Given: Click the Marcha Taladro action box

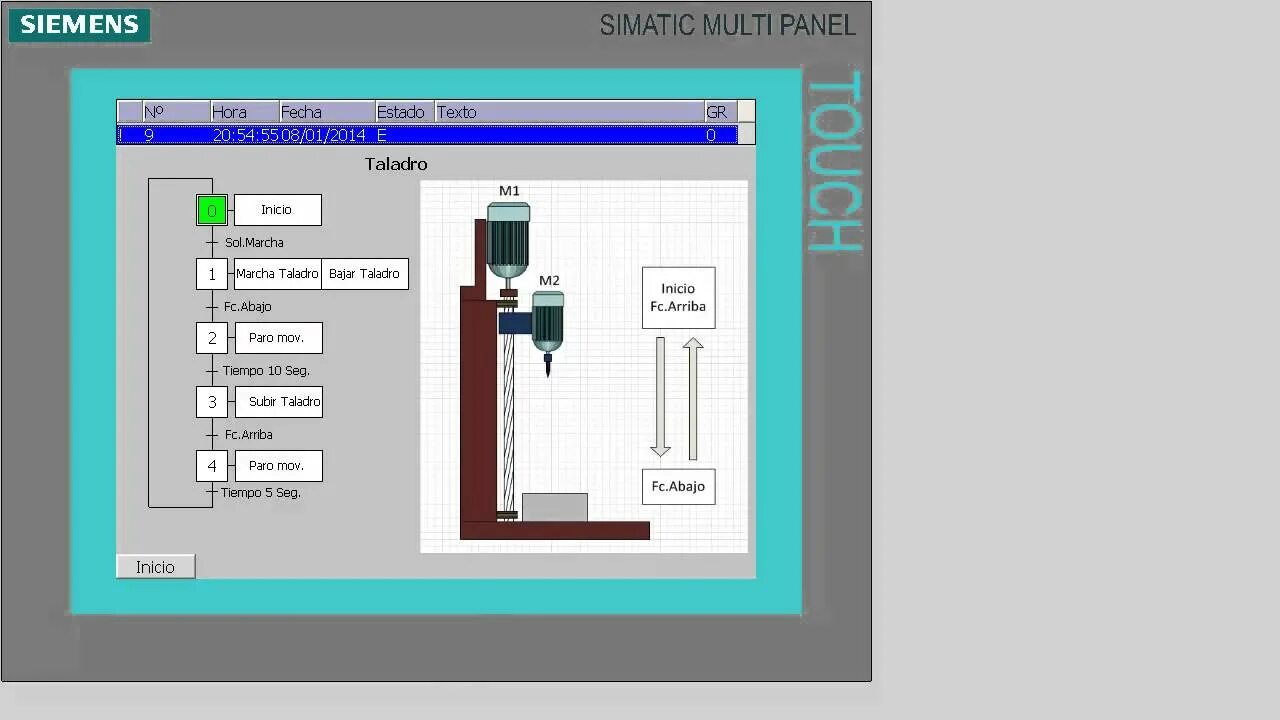Looking at the screenshot, I should tap(278, 274).
